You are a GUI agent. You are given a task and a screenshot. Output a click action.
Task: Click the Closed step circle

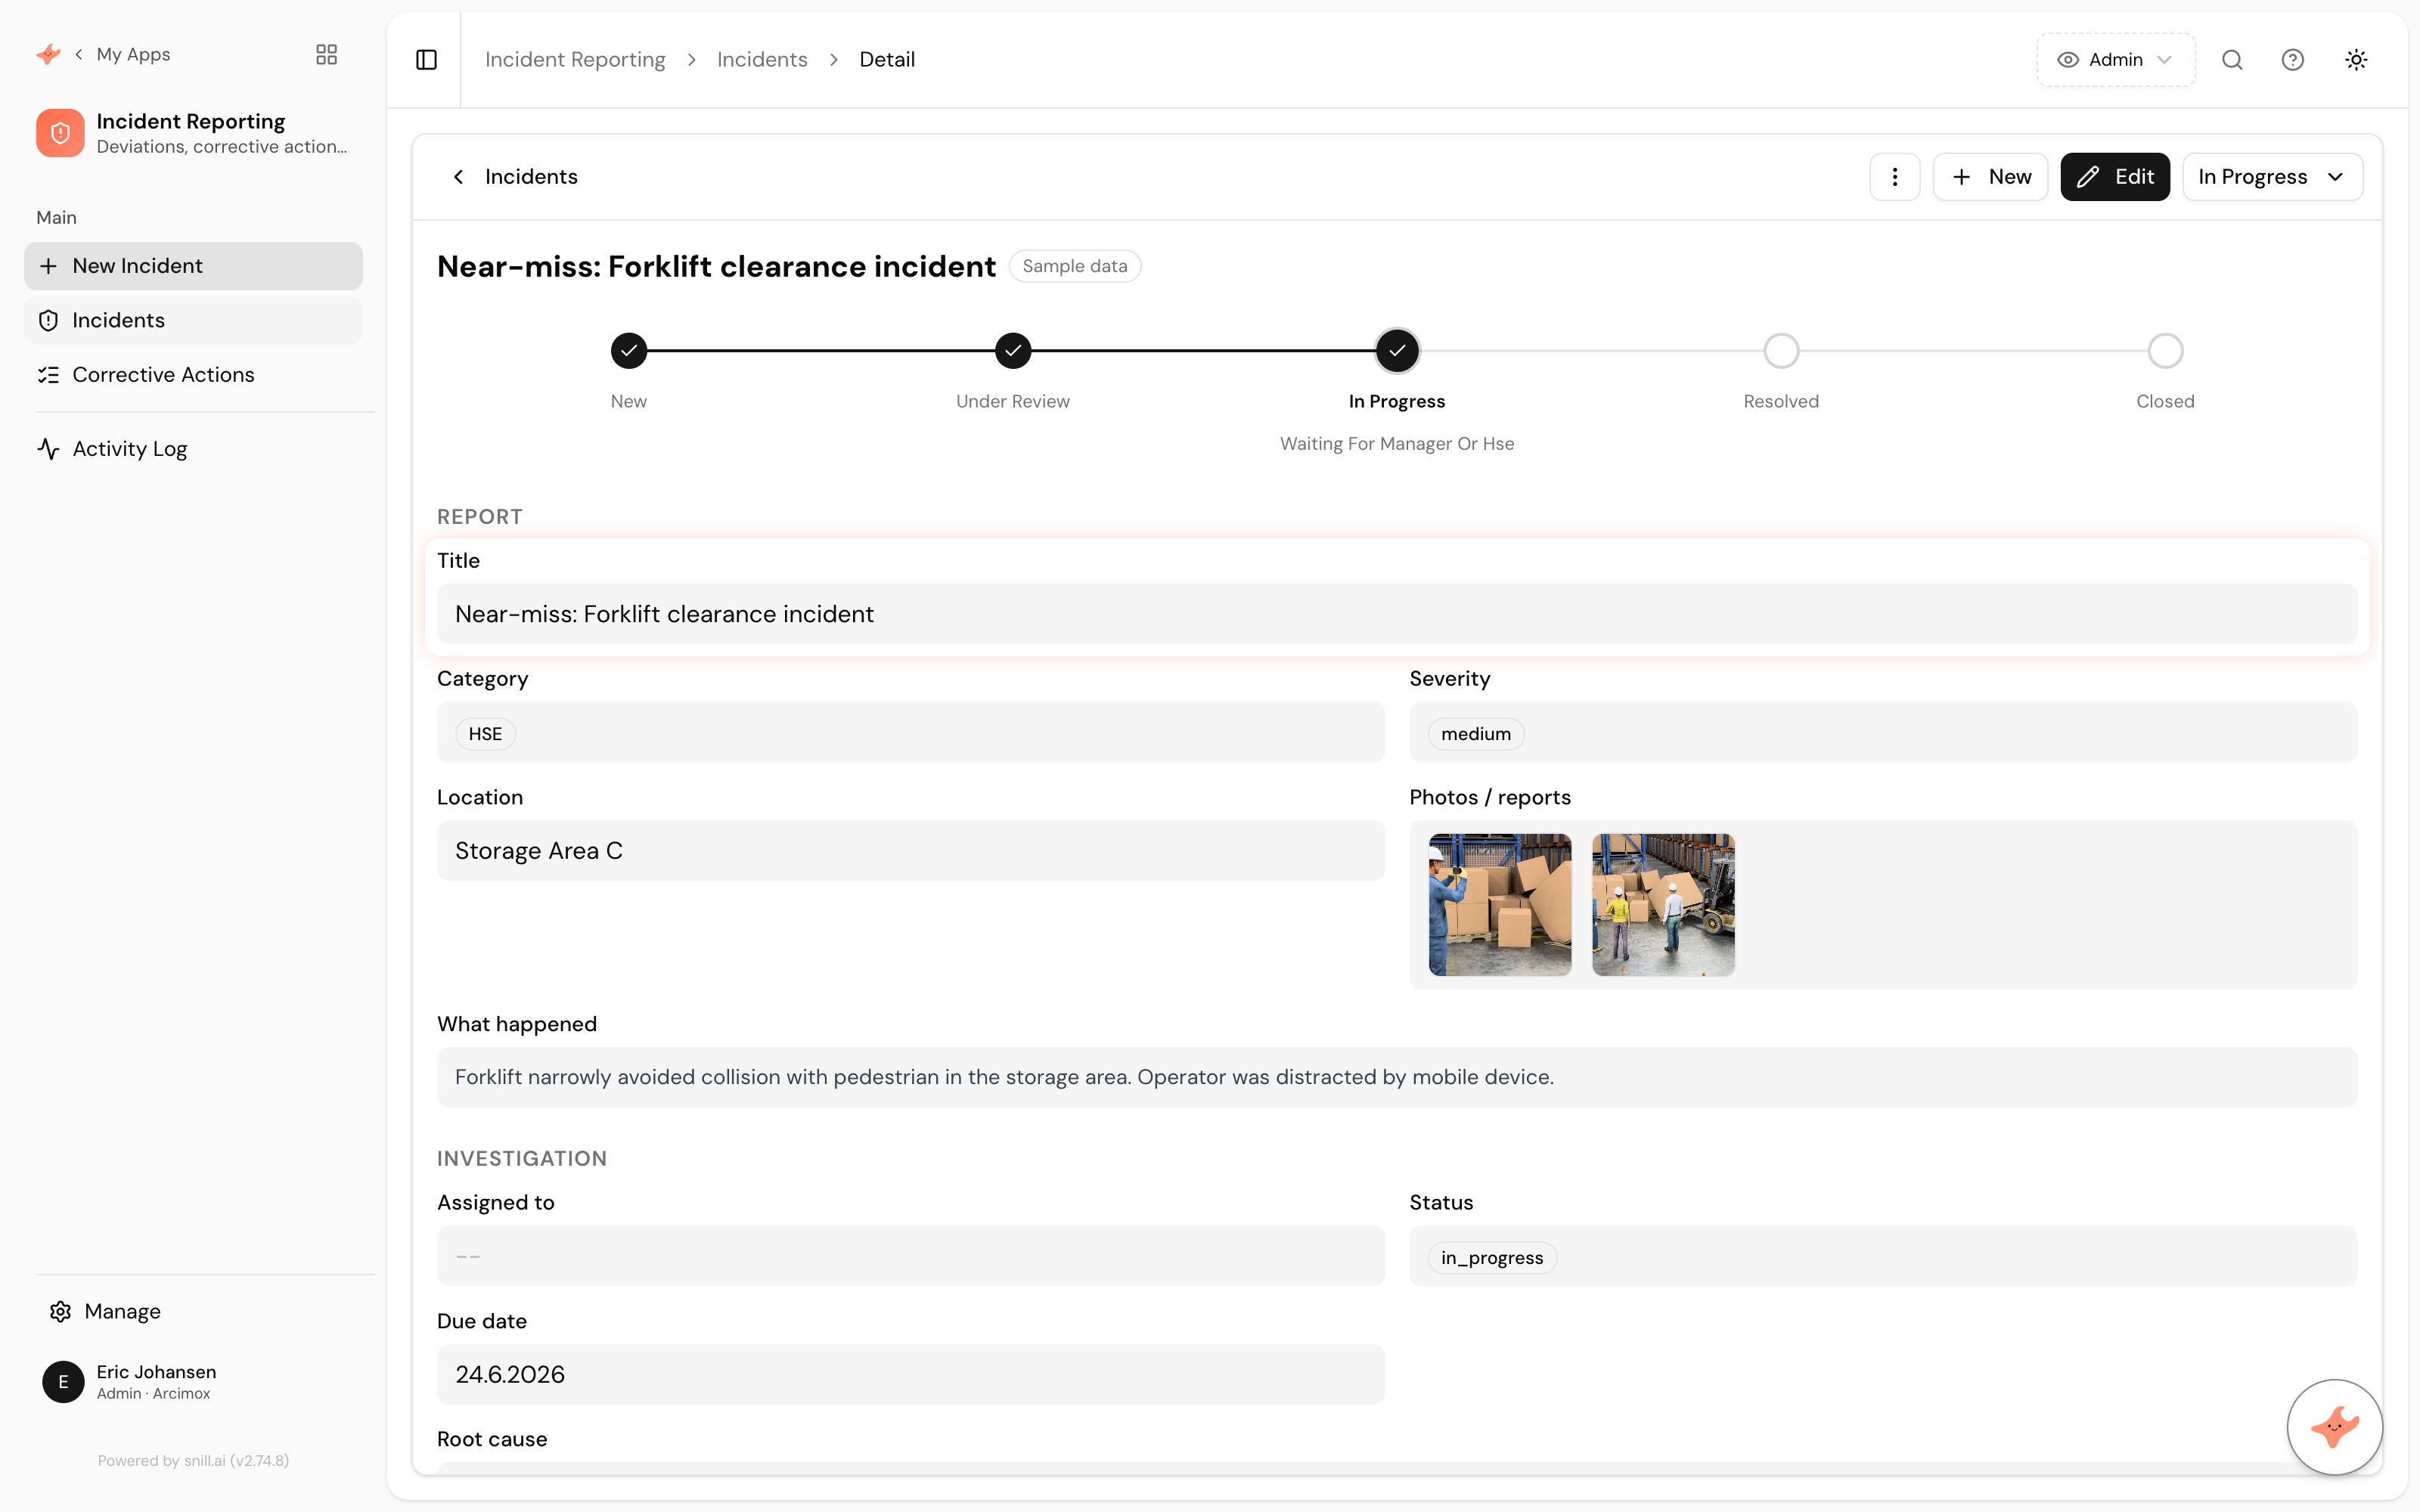tap(2165, 351)
